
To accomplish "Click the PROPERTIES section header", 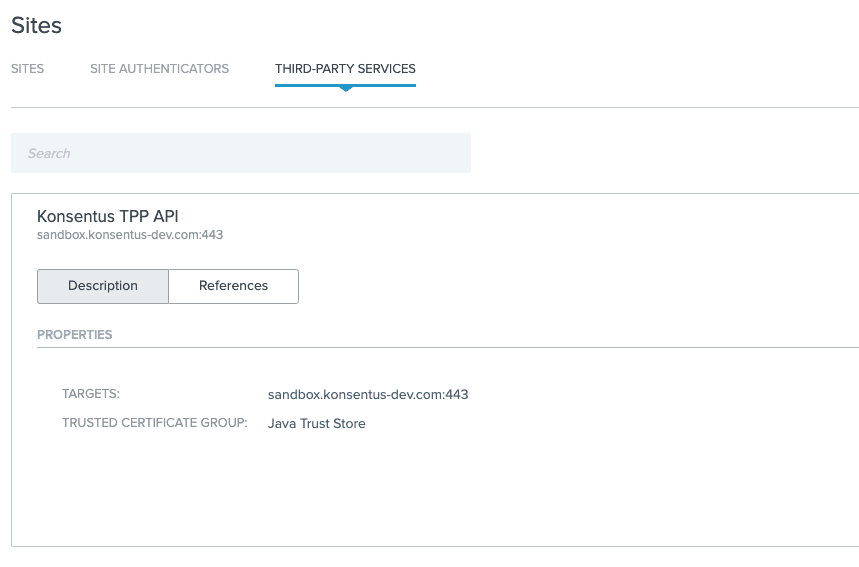I will [x=75, y=335].
